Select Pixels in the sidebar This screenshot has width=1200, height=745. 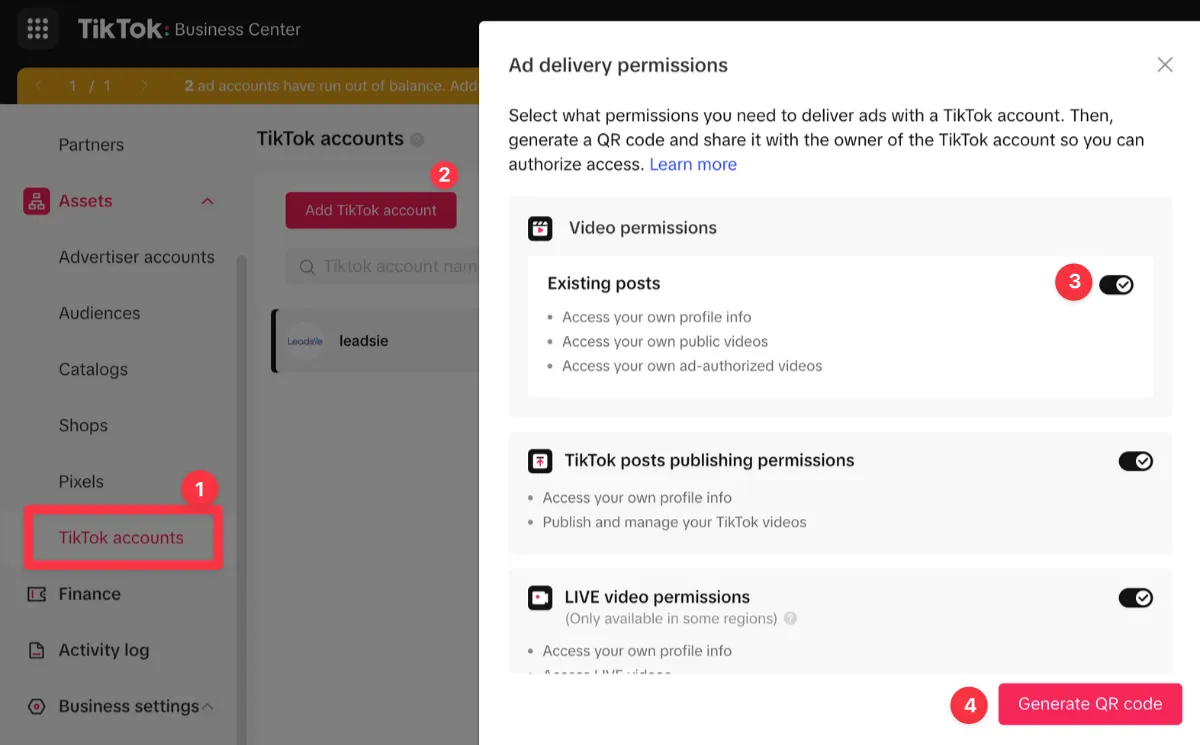83,481
